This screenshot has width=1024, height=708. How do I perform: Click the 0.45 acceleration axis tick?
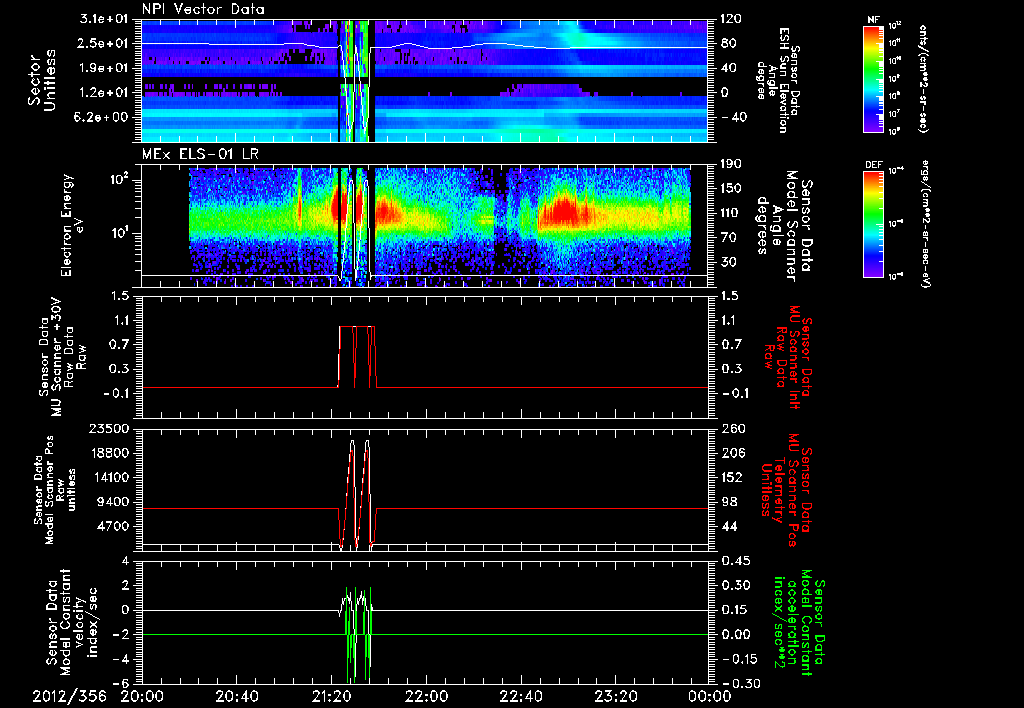coord(735,561)
